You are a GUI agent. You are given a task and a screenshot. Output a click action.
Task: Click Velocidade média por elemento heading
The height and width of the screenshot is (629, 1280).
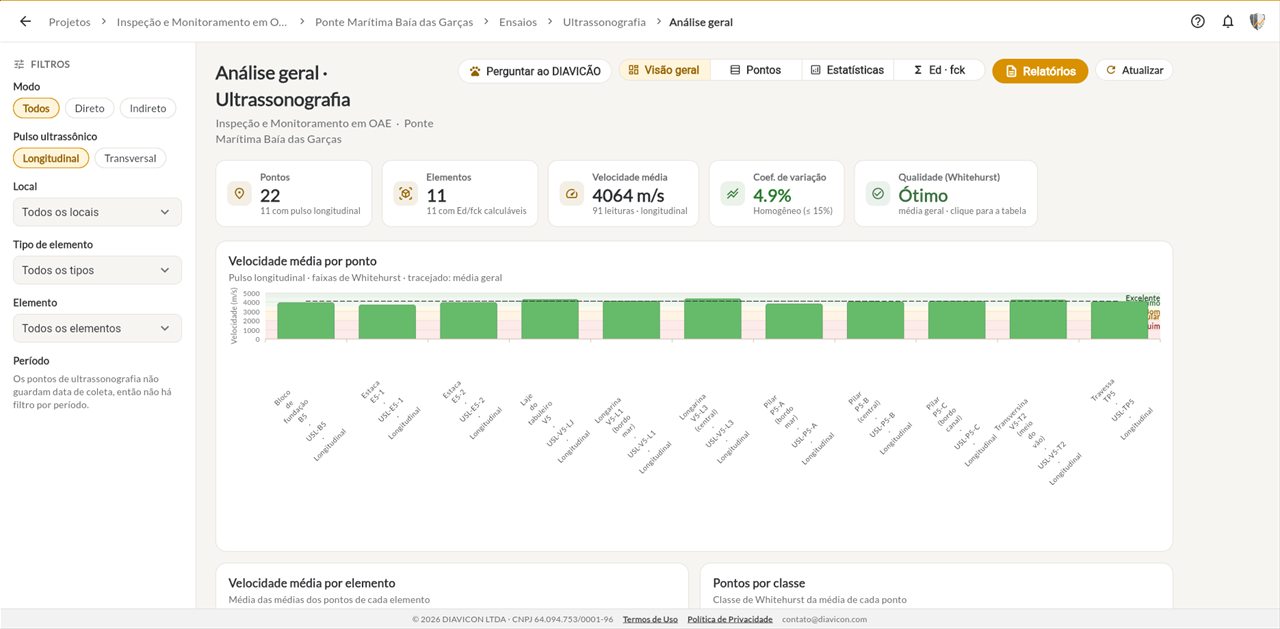point(312,583)
